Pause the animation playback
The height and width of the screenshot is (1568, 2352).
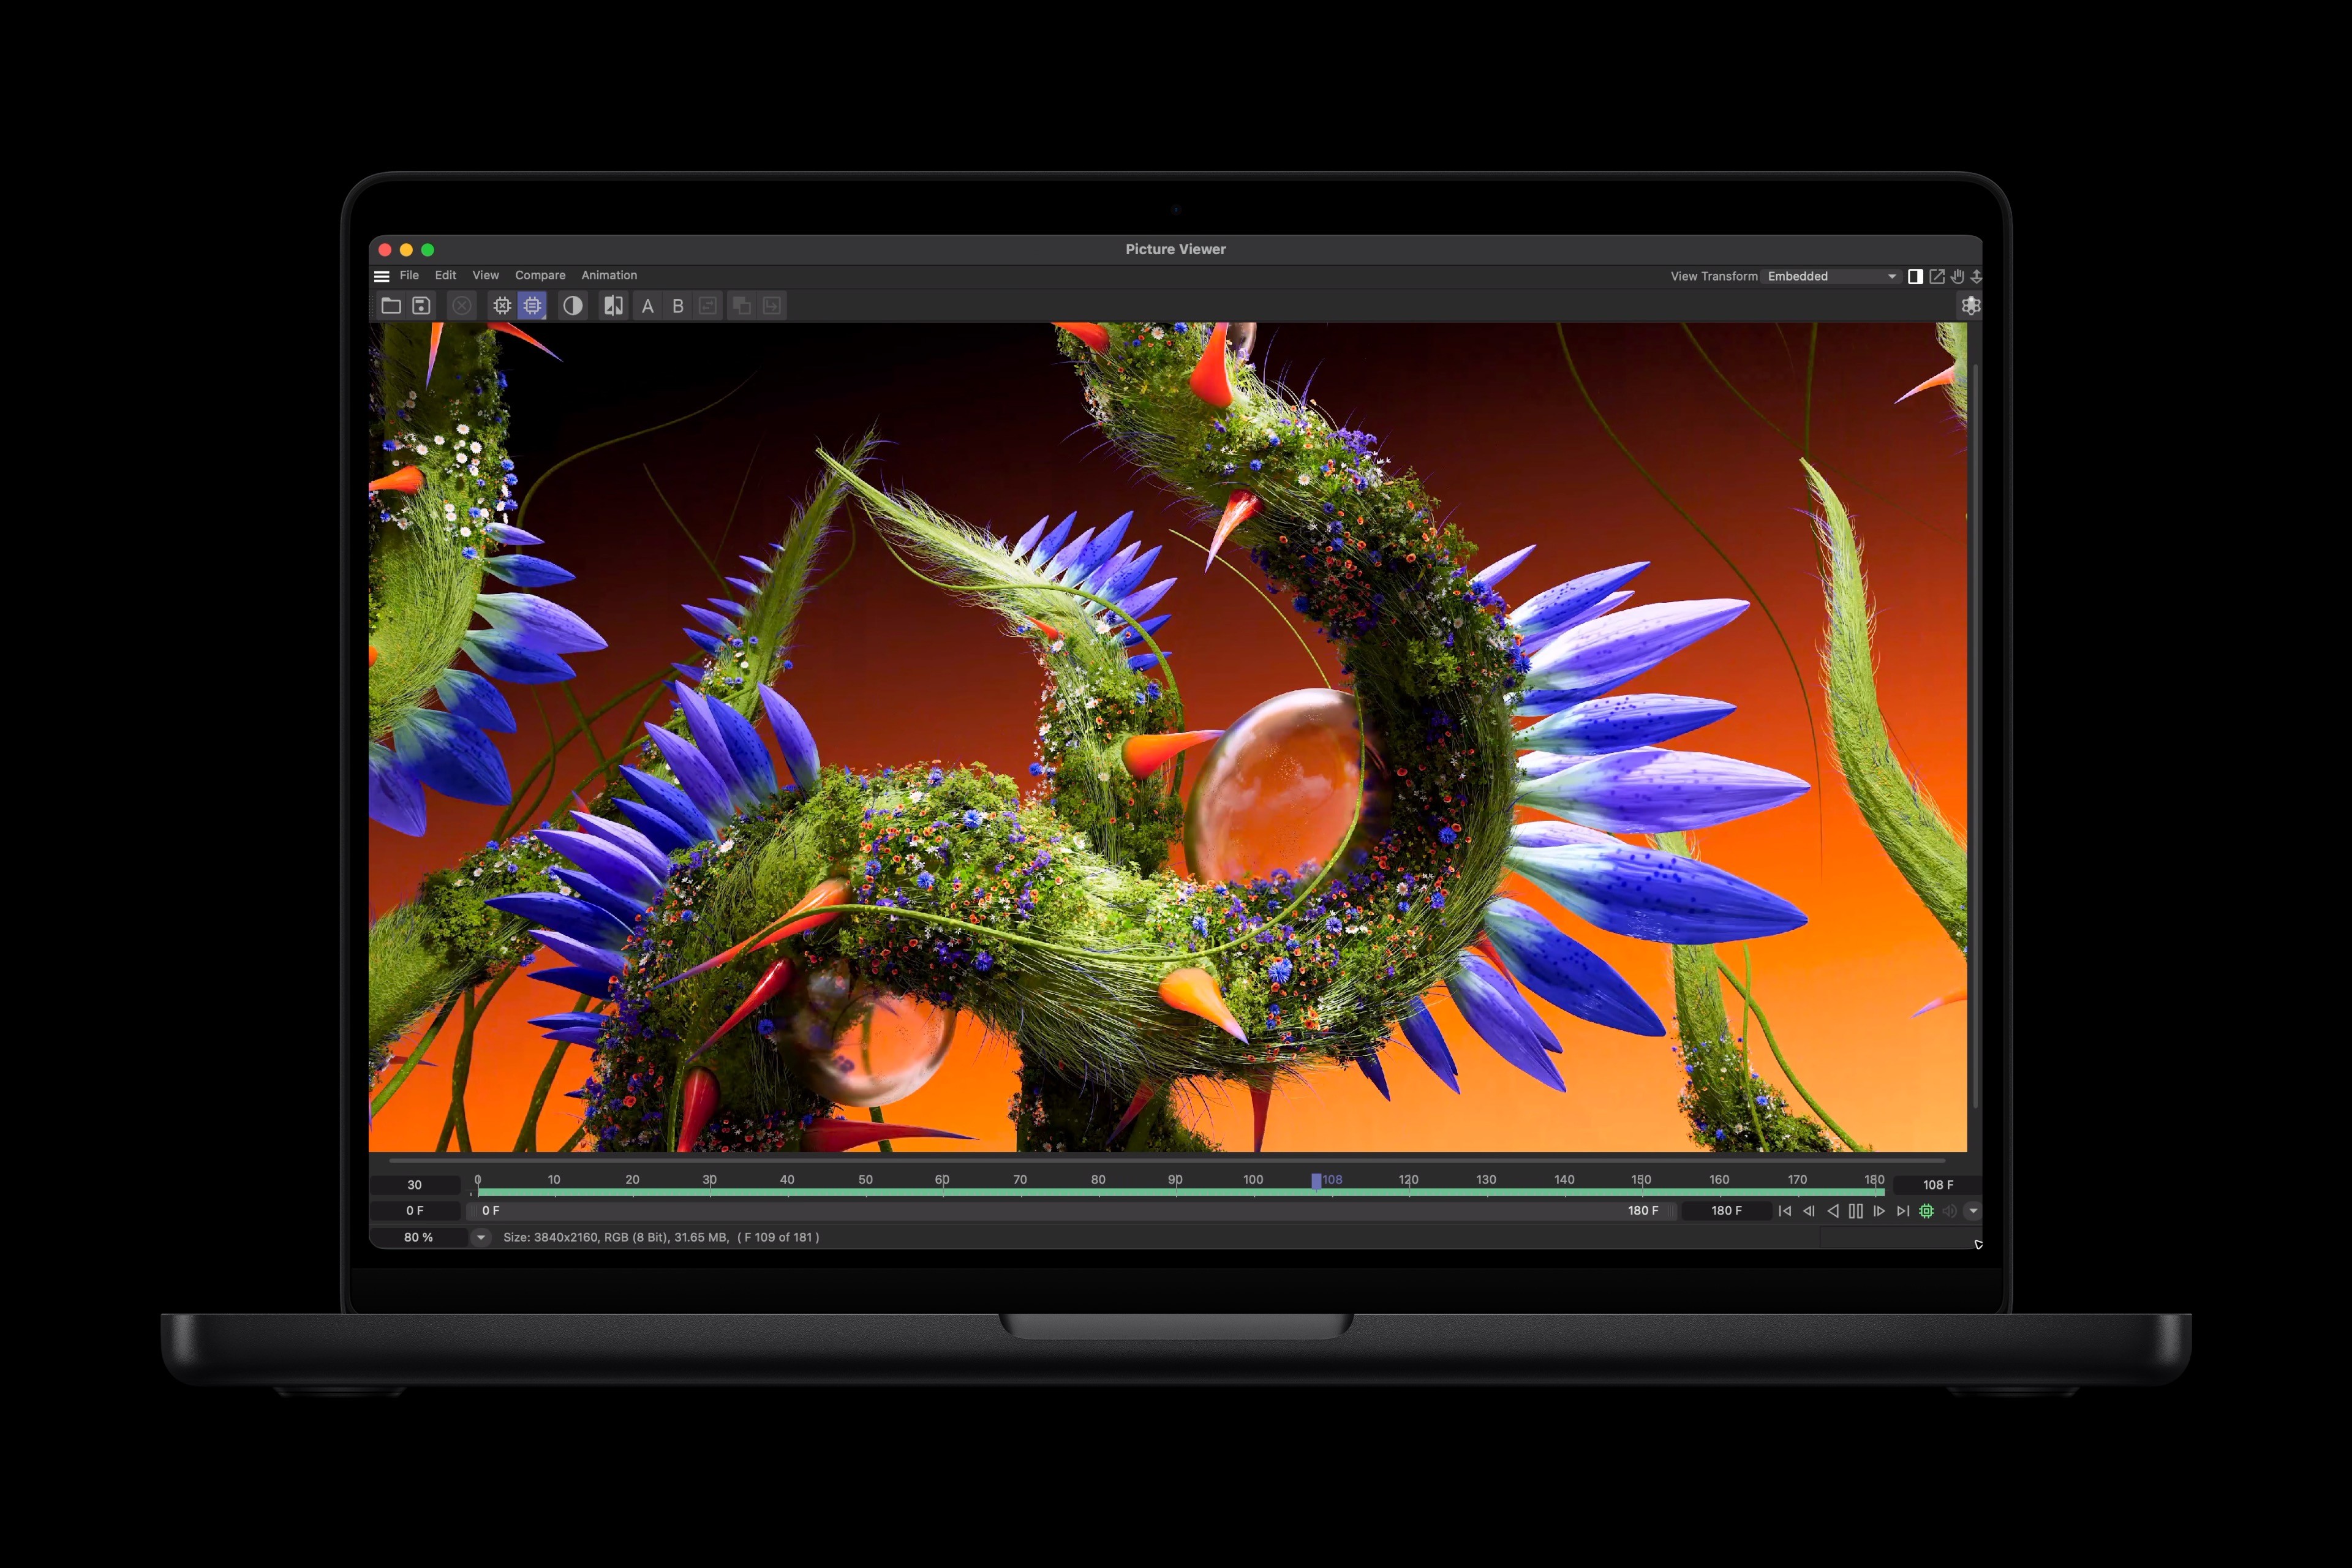click(x=1856, y=1211)
